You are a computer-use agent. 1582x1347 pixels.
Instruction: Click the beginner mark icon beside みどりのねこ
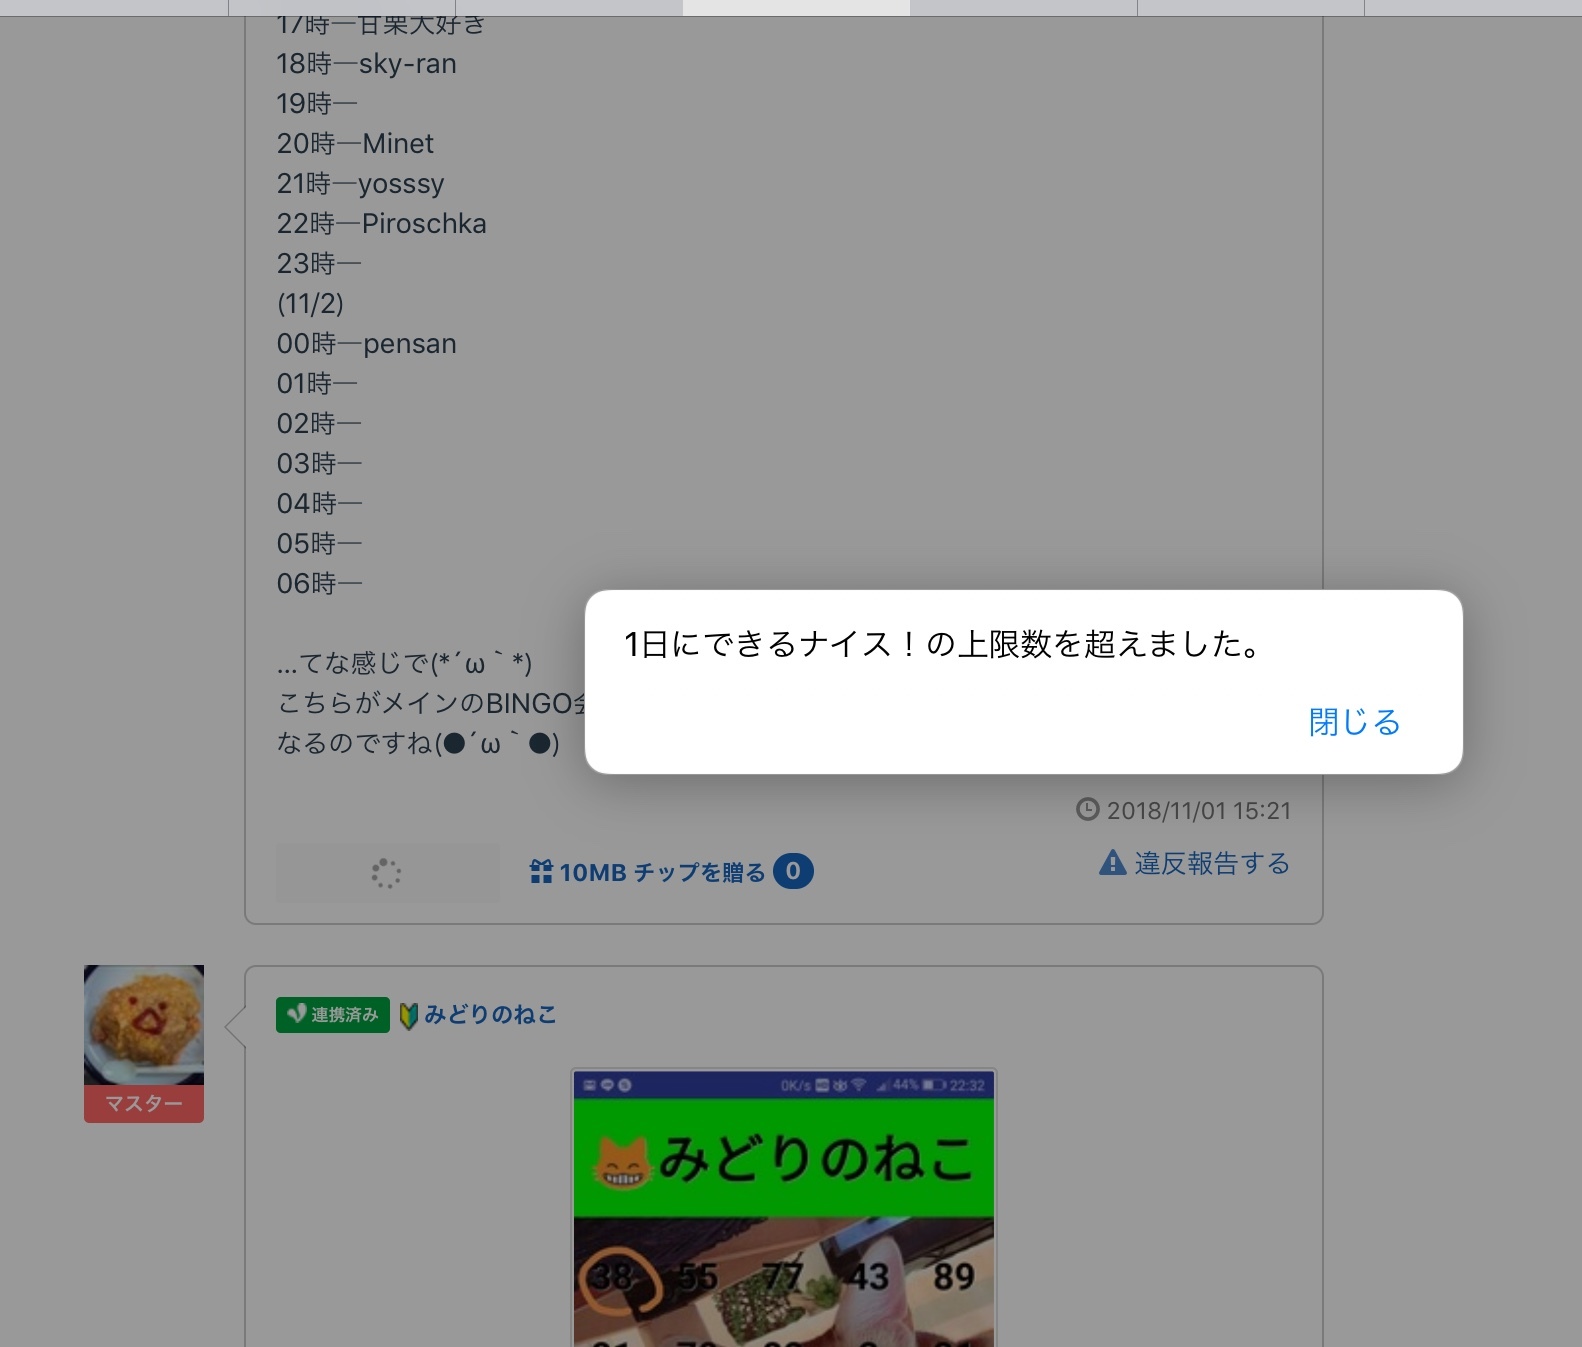[408, 1016]
